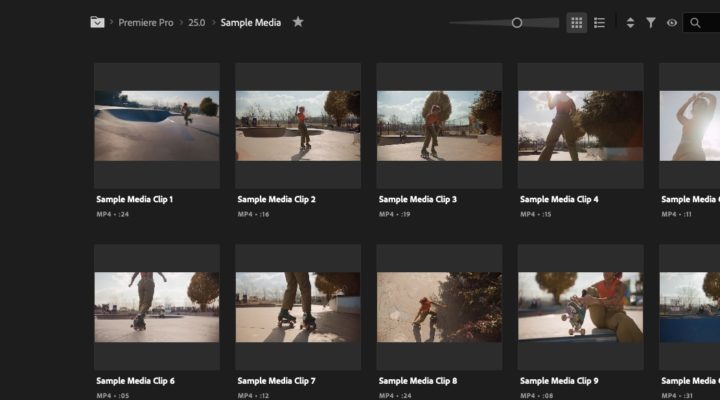Select Sample Media Clip 4 thumbnail
This screenshot has height=400, width=720.
pos(580,125)
